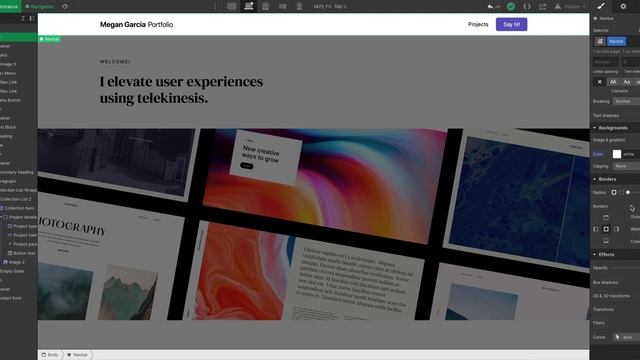The width and height of the screenshot is (640, 360).
Task: Click the Say hi! button in navbar
Action: tap(511, 24)
